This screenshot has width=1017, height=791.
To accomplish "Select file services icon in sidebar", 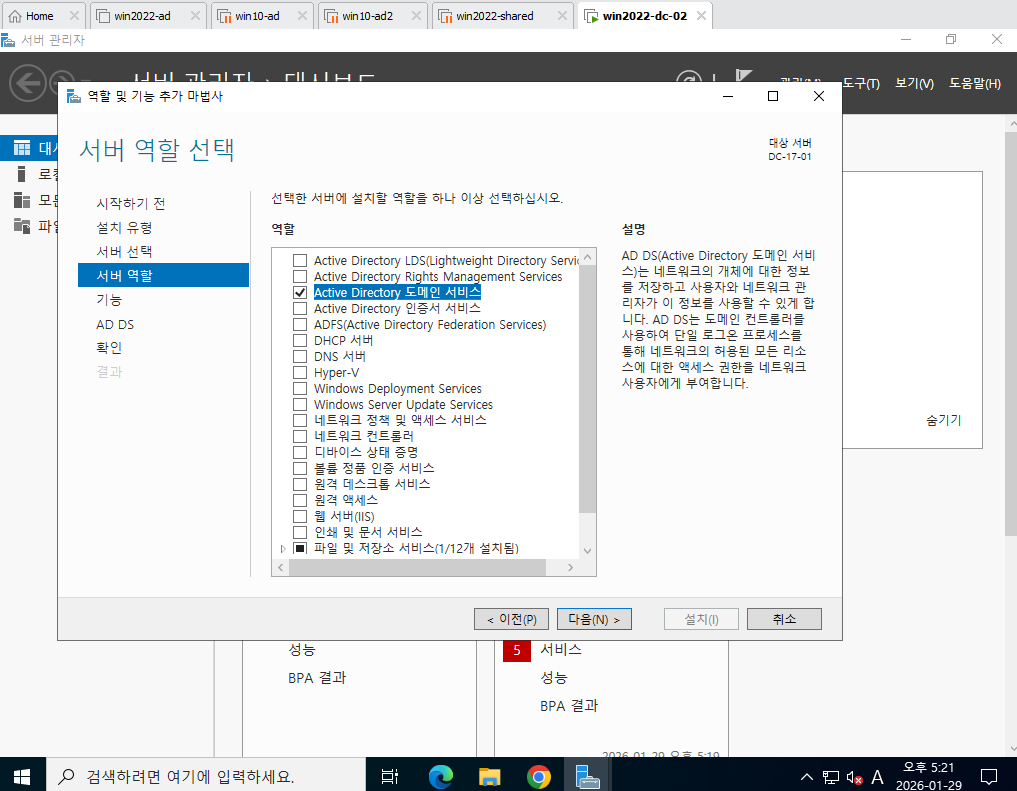I will pyautogui.click(x=22, y=226).
